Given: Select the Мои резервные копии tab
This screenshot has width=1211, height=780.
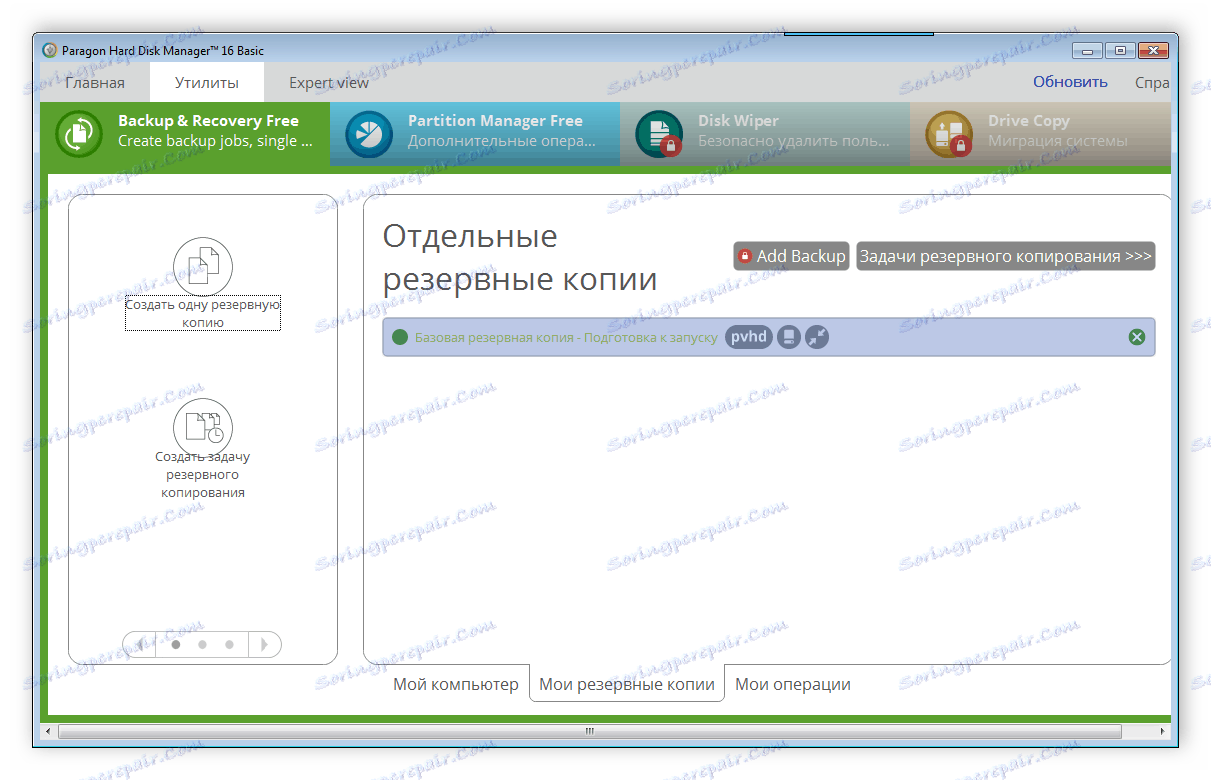Looking at the screenshot, I should [x=627, y=685].
